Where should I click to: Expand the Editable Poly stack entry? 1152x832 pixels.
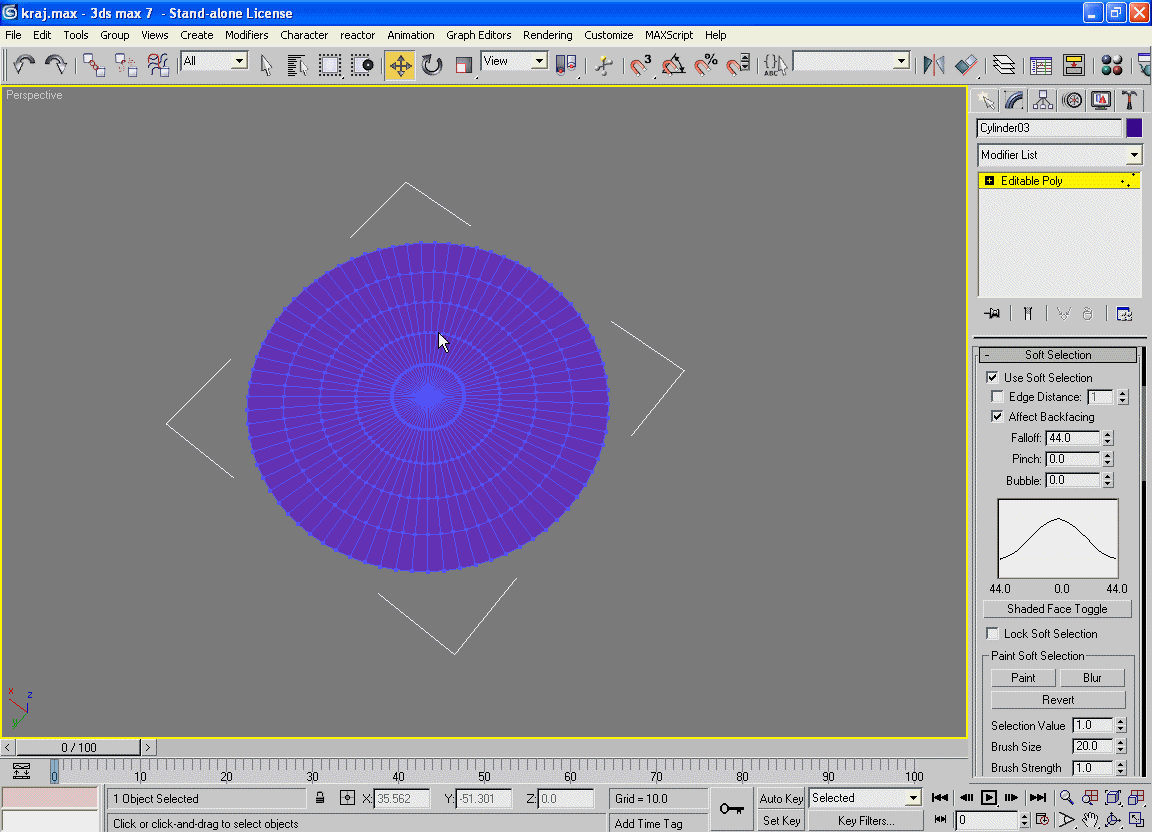coord(989,181)
